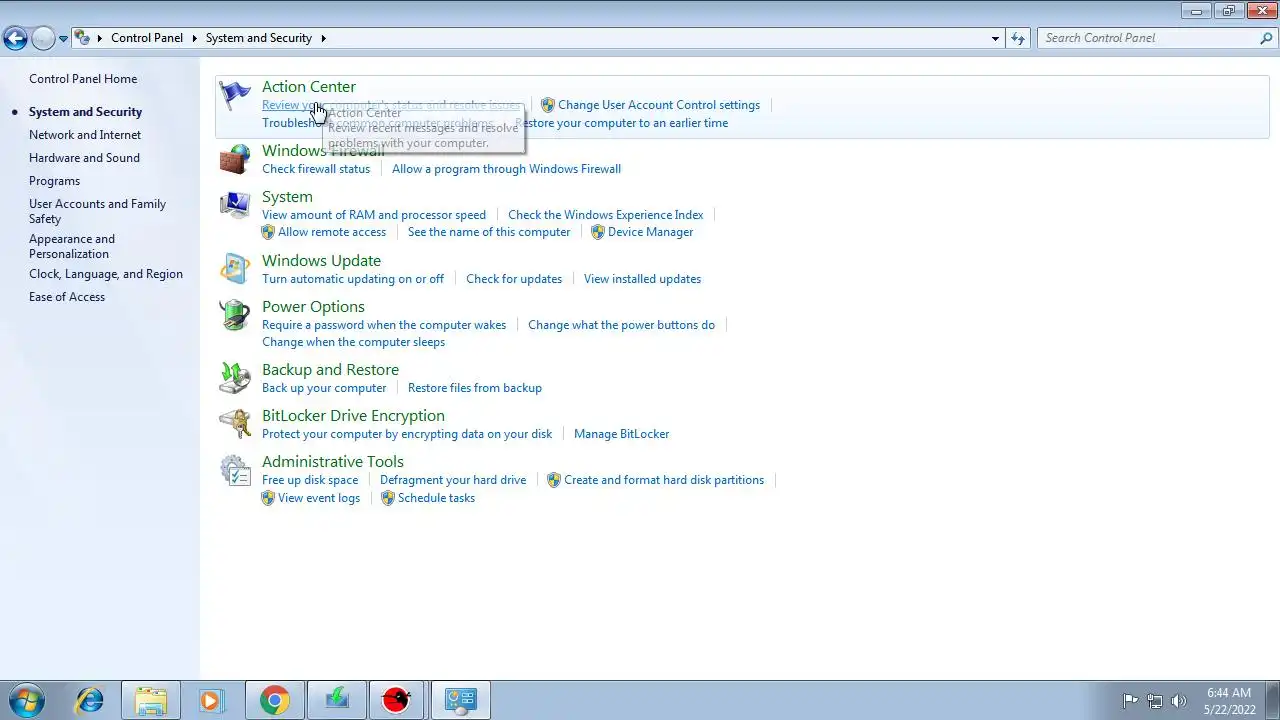
Task: Click Check firewall status link
Action: click(316, 169)
